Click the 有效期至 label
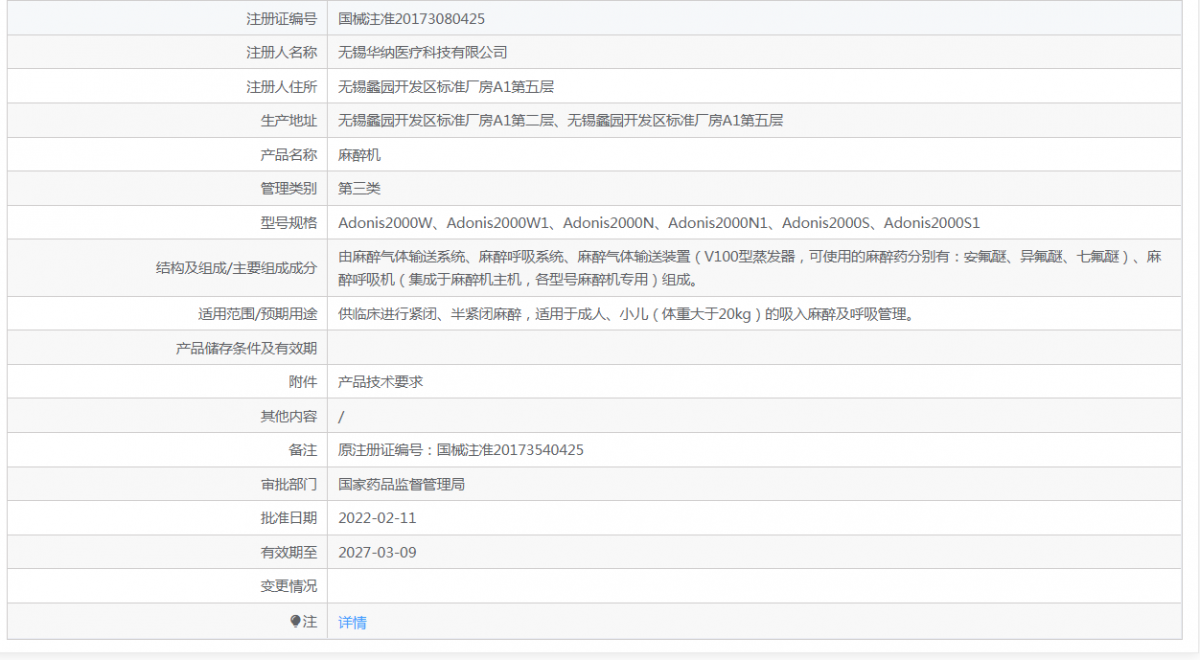Image resolution: width=1200 pixels, height=660 pixels. click(x=289, y=552)
